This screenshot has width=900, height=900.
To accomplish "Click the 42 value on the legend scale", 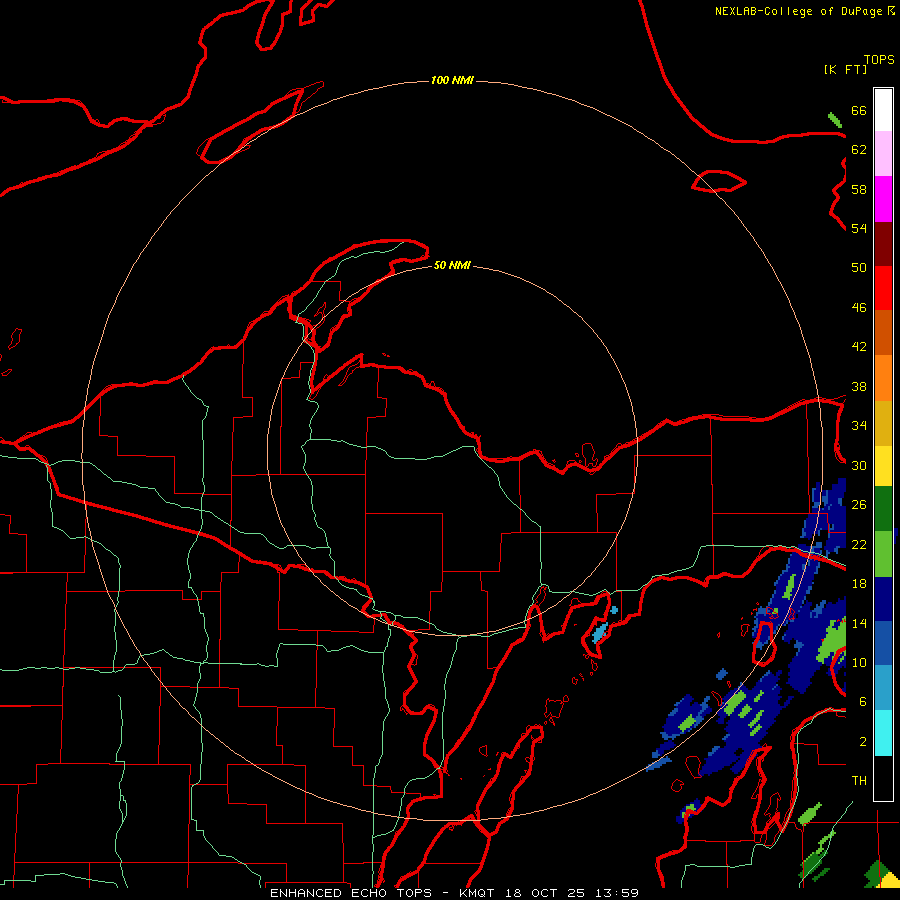I will pyautogui.click(x=859, y=347).
